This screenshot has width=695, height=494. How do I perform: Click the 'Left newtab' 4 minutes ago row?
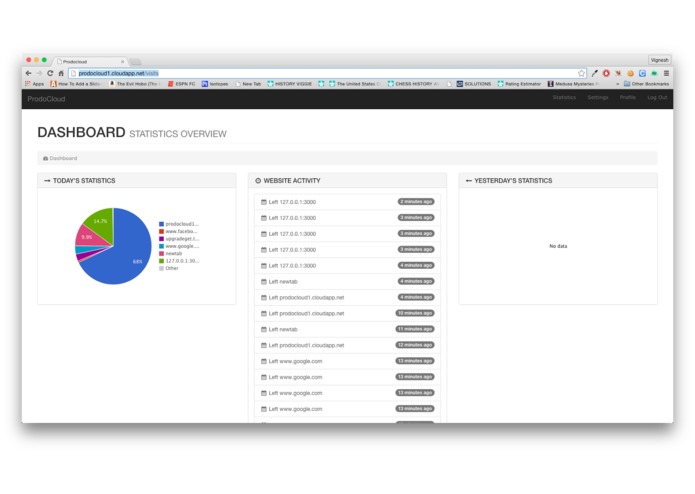click(348, 282)
